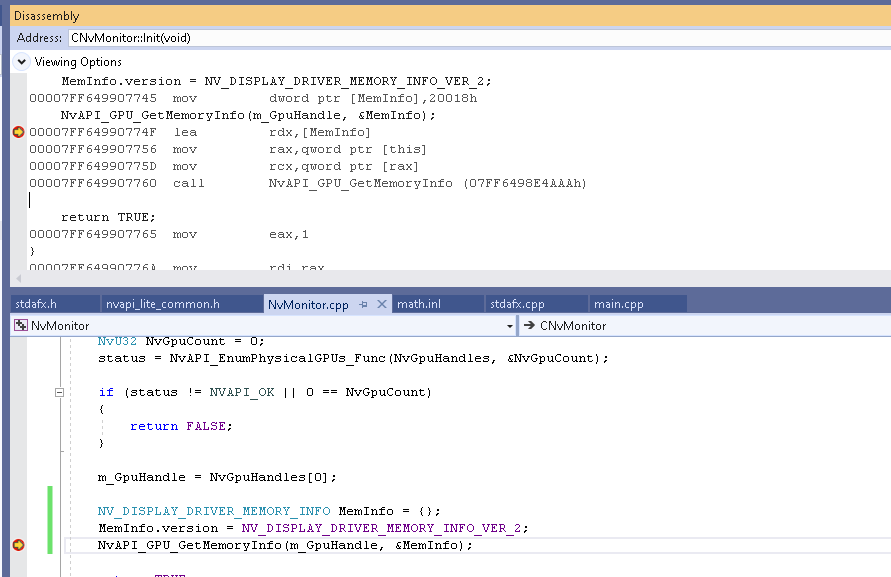This screenshot has width=891, height=577.
Task: Select the main.cpp tab
Action: tap(618, 304)
